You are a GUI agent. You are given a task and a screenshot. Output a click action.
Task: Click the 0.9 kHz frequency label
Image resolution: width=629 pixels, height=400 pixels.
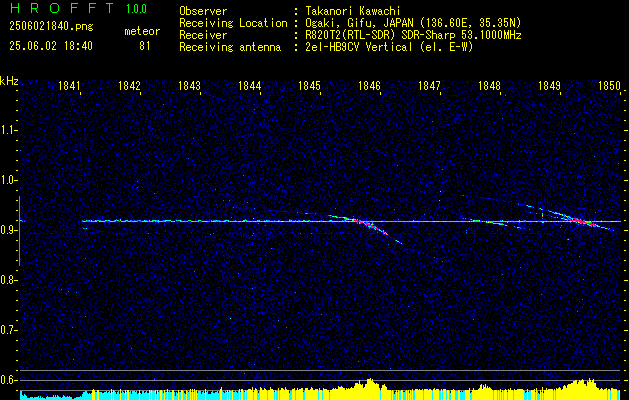coord(8,230)
